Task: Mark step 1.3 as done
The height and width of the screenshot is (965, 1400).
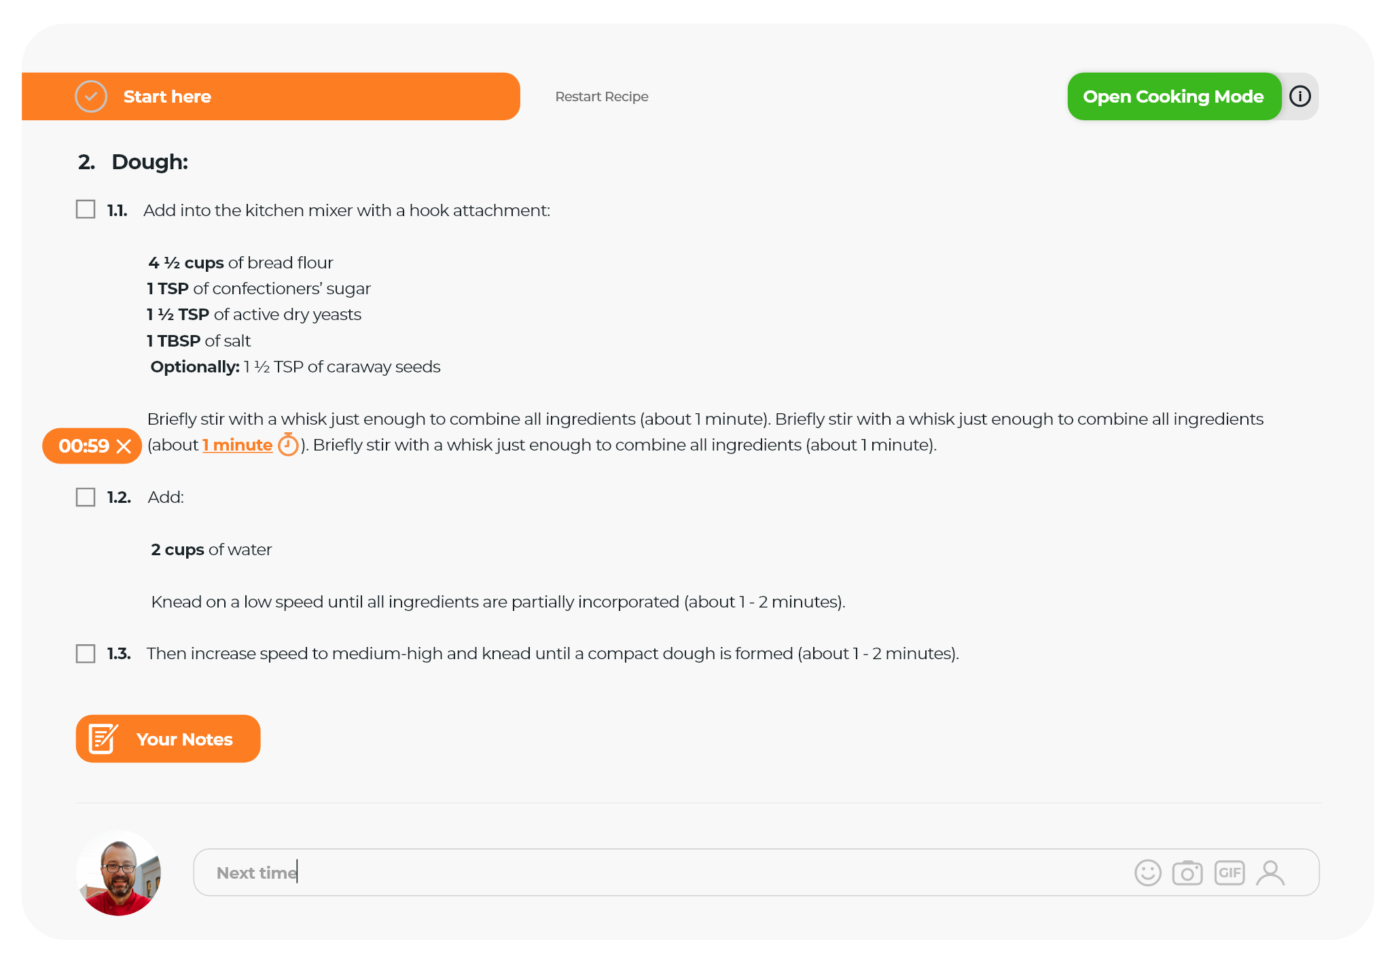Action: (x=86, y=654)
